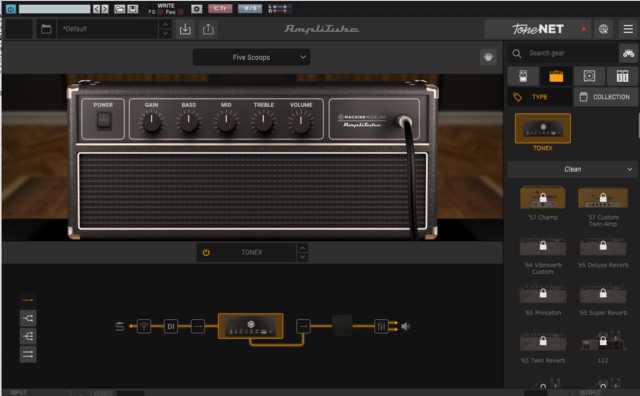
Task: Select the empty cabinet slot in chain
Action: click(x=342, y=326)
